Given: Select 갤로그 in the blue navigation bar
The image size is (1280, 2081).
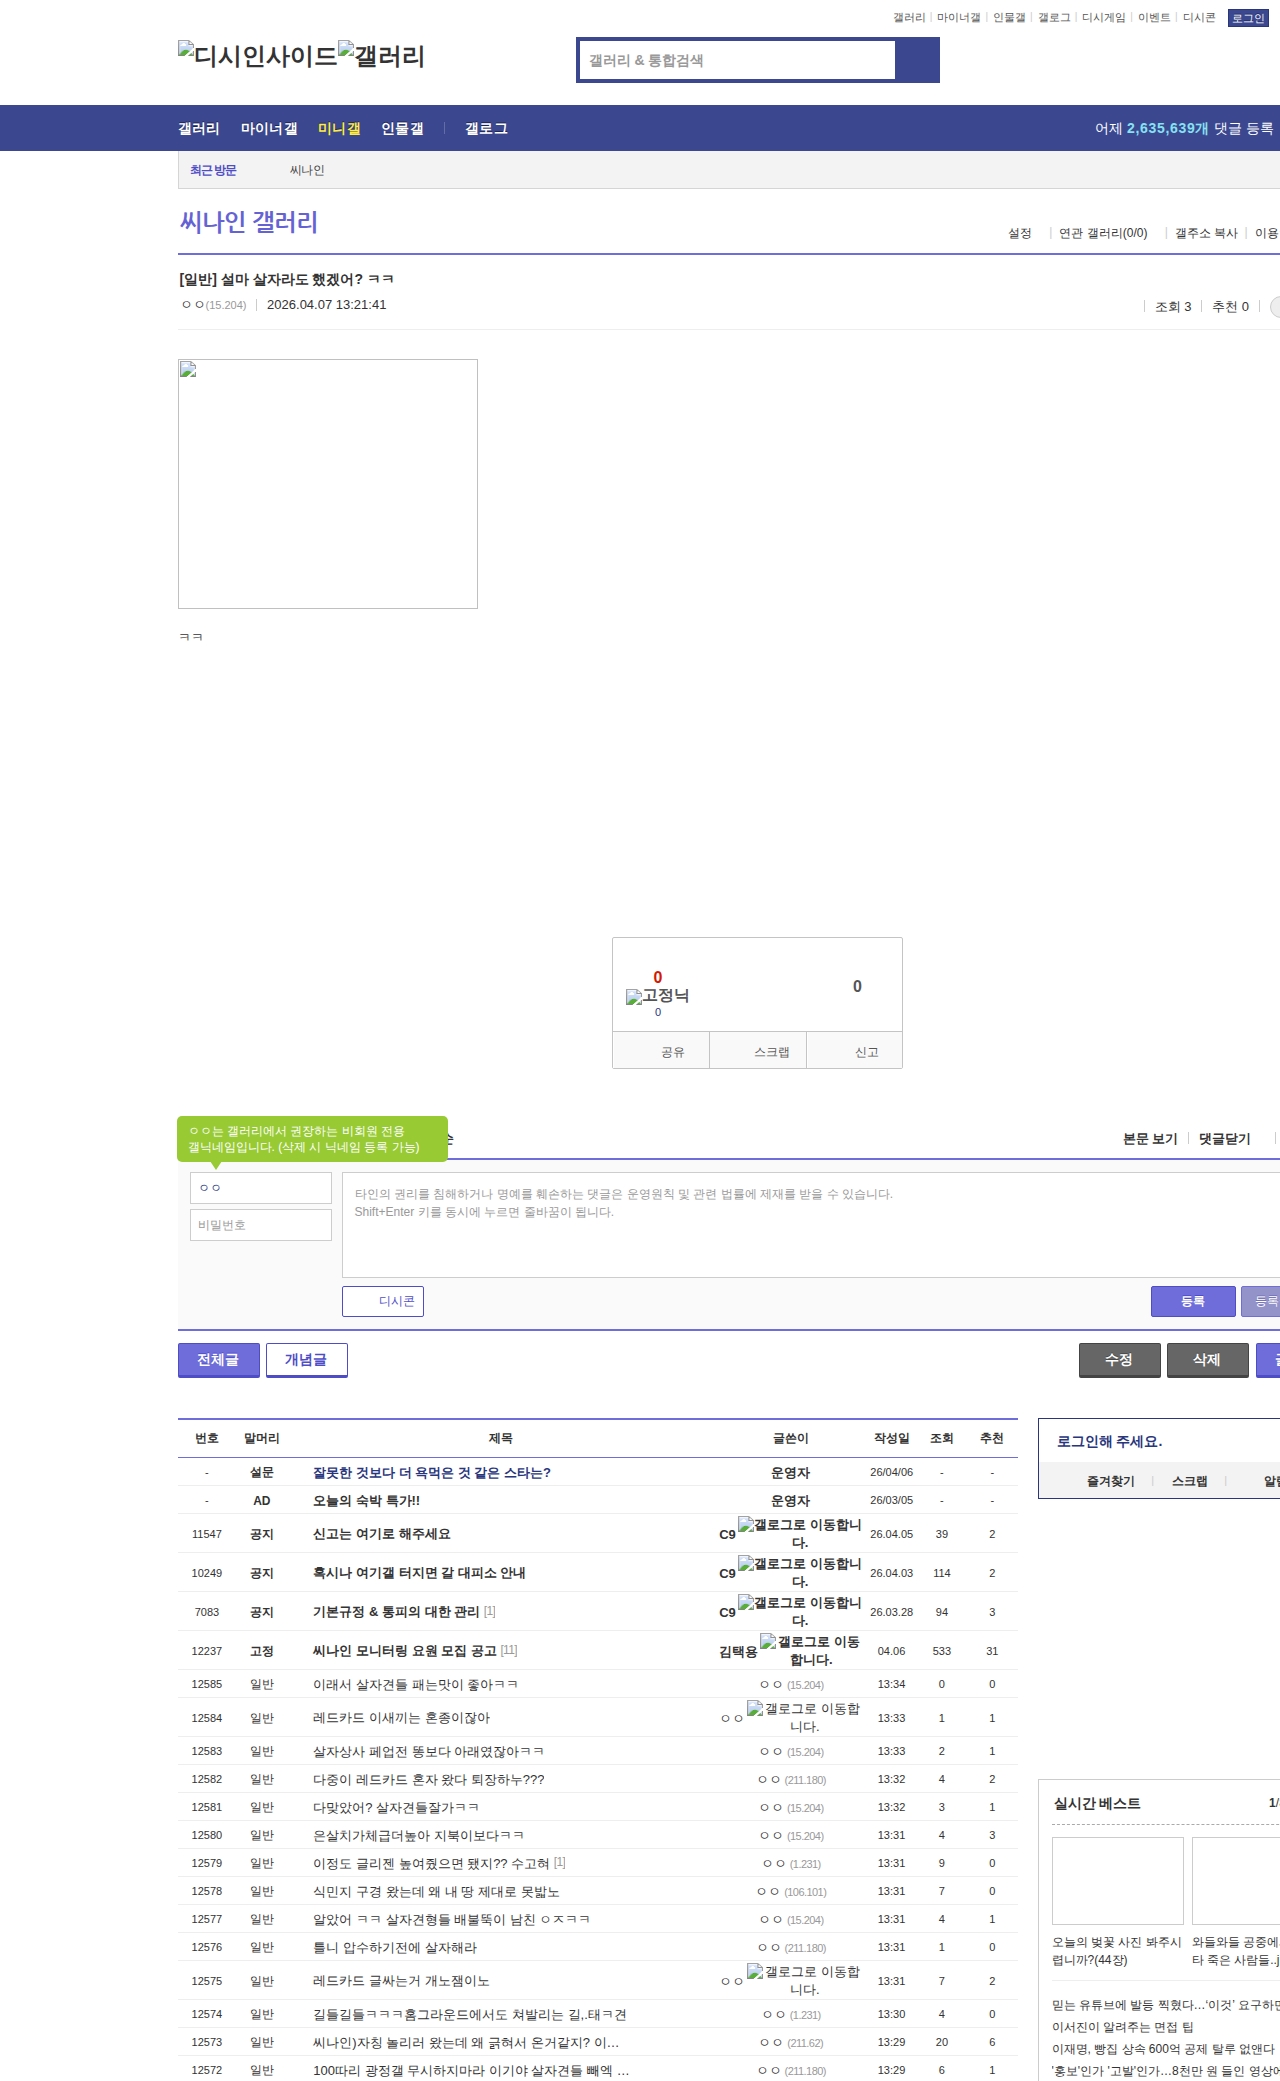Looking at the screenshot, I should [486, 128].
